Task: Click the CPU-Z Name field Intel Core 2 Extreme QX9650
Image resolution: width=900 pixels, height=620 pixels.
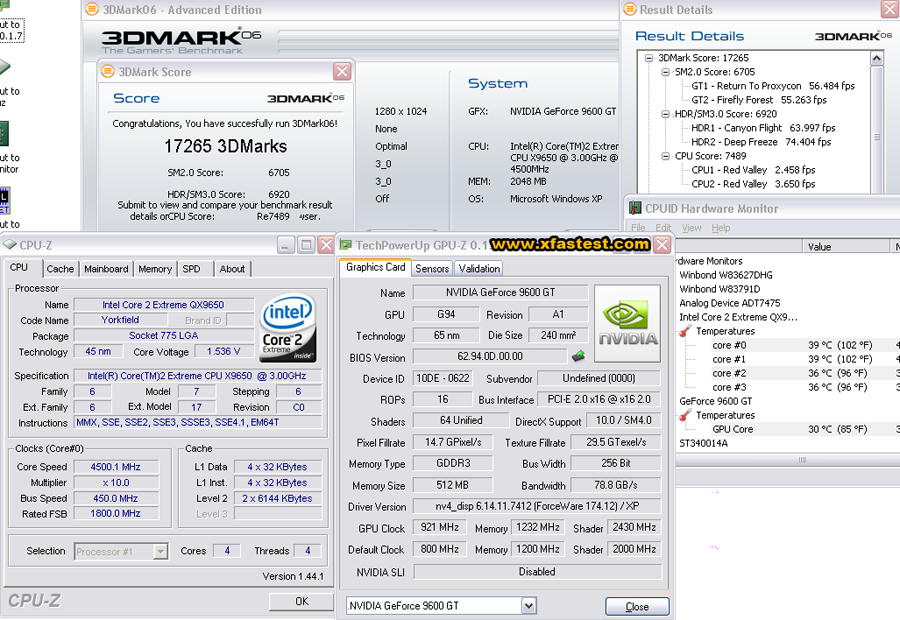Action: click(x=164, y=305)
